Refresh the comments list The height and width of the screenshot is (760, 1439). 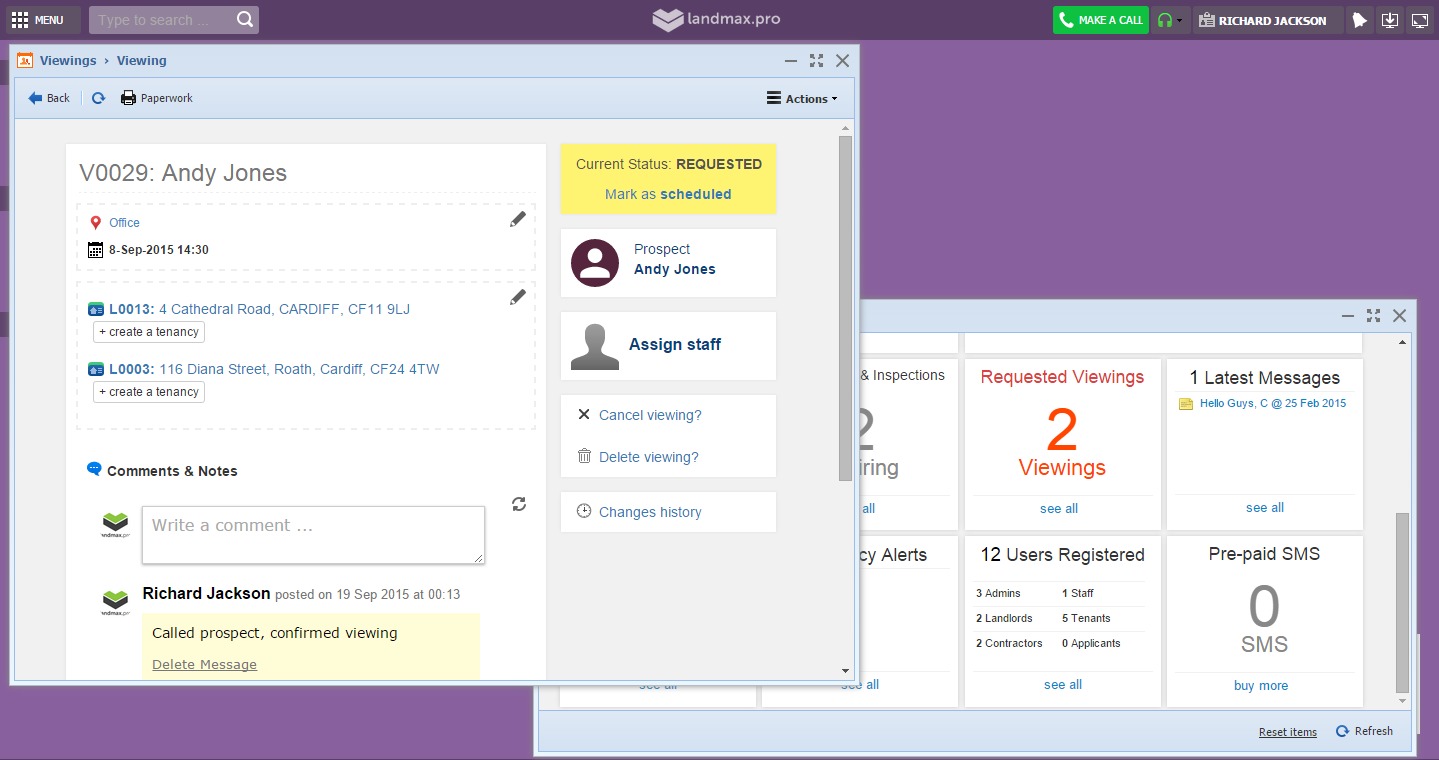(x=519, y=504)
